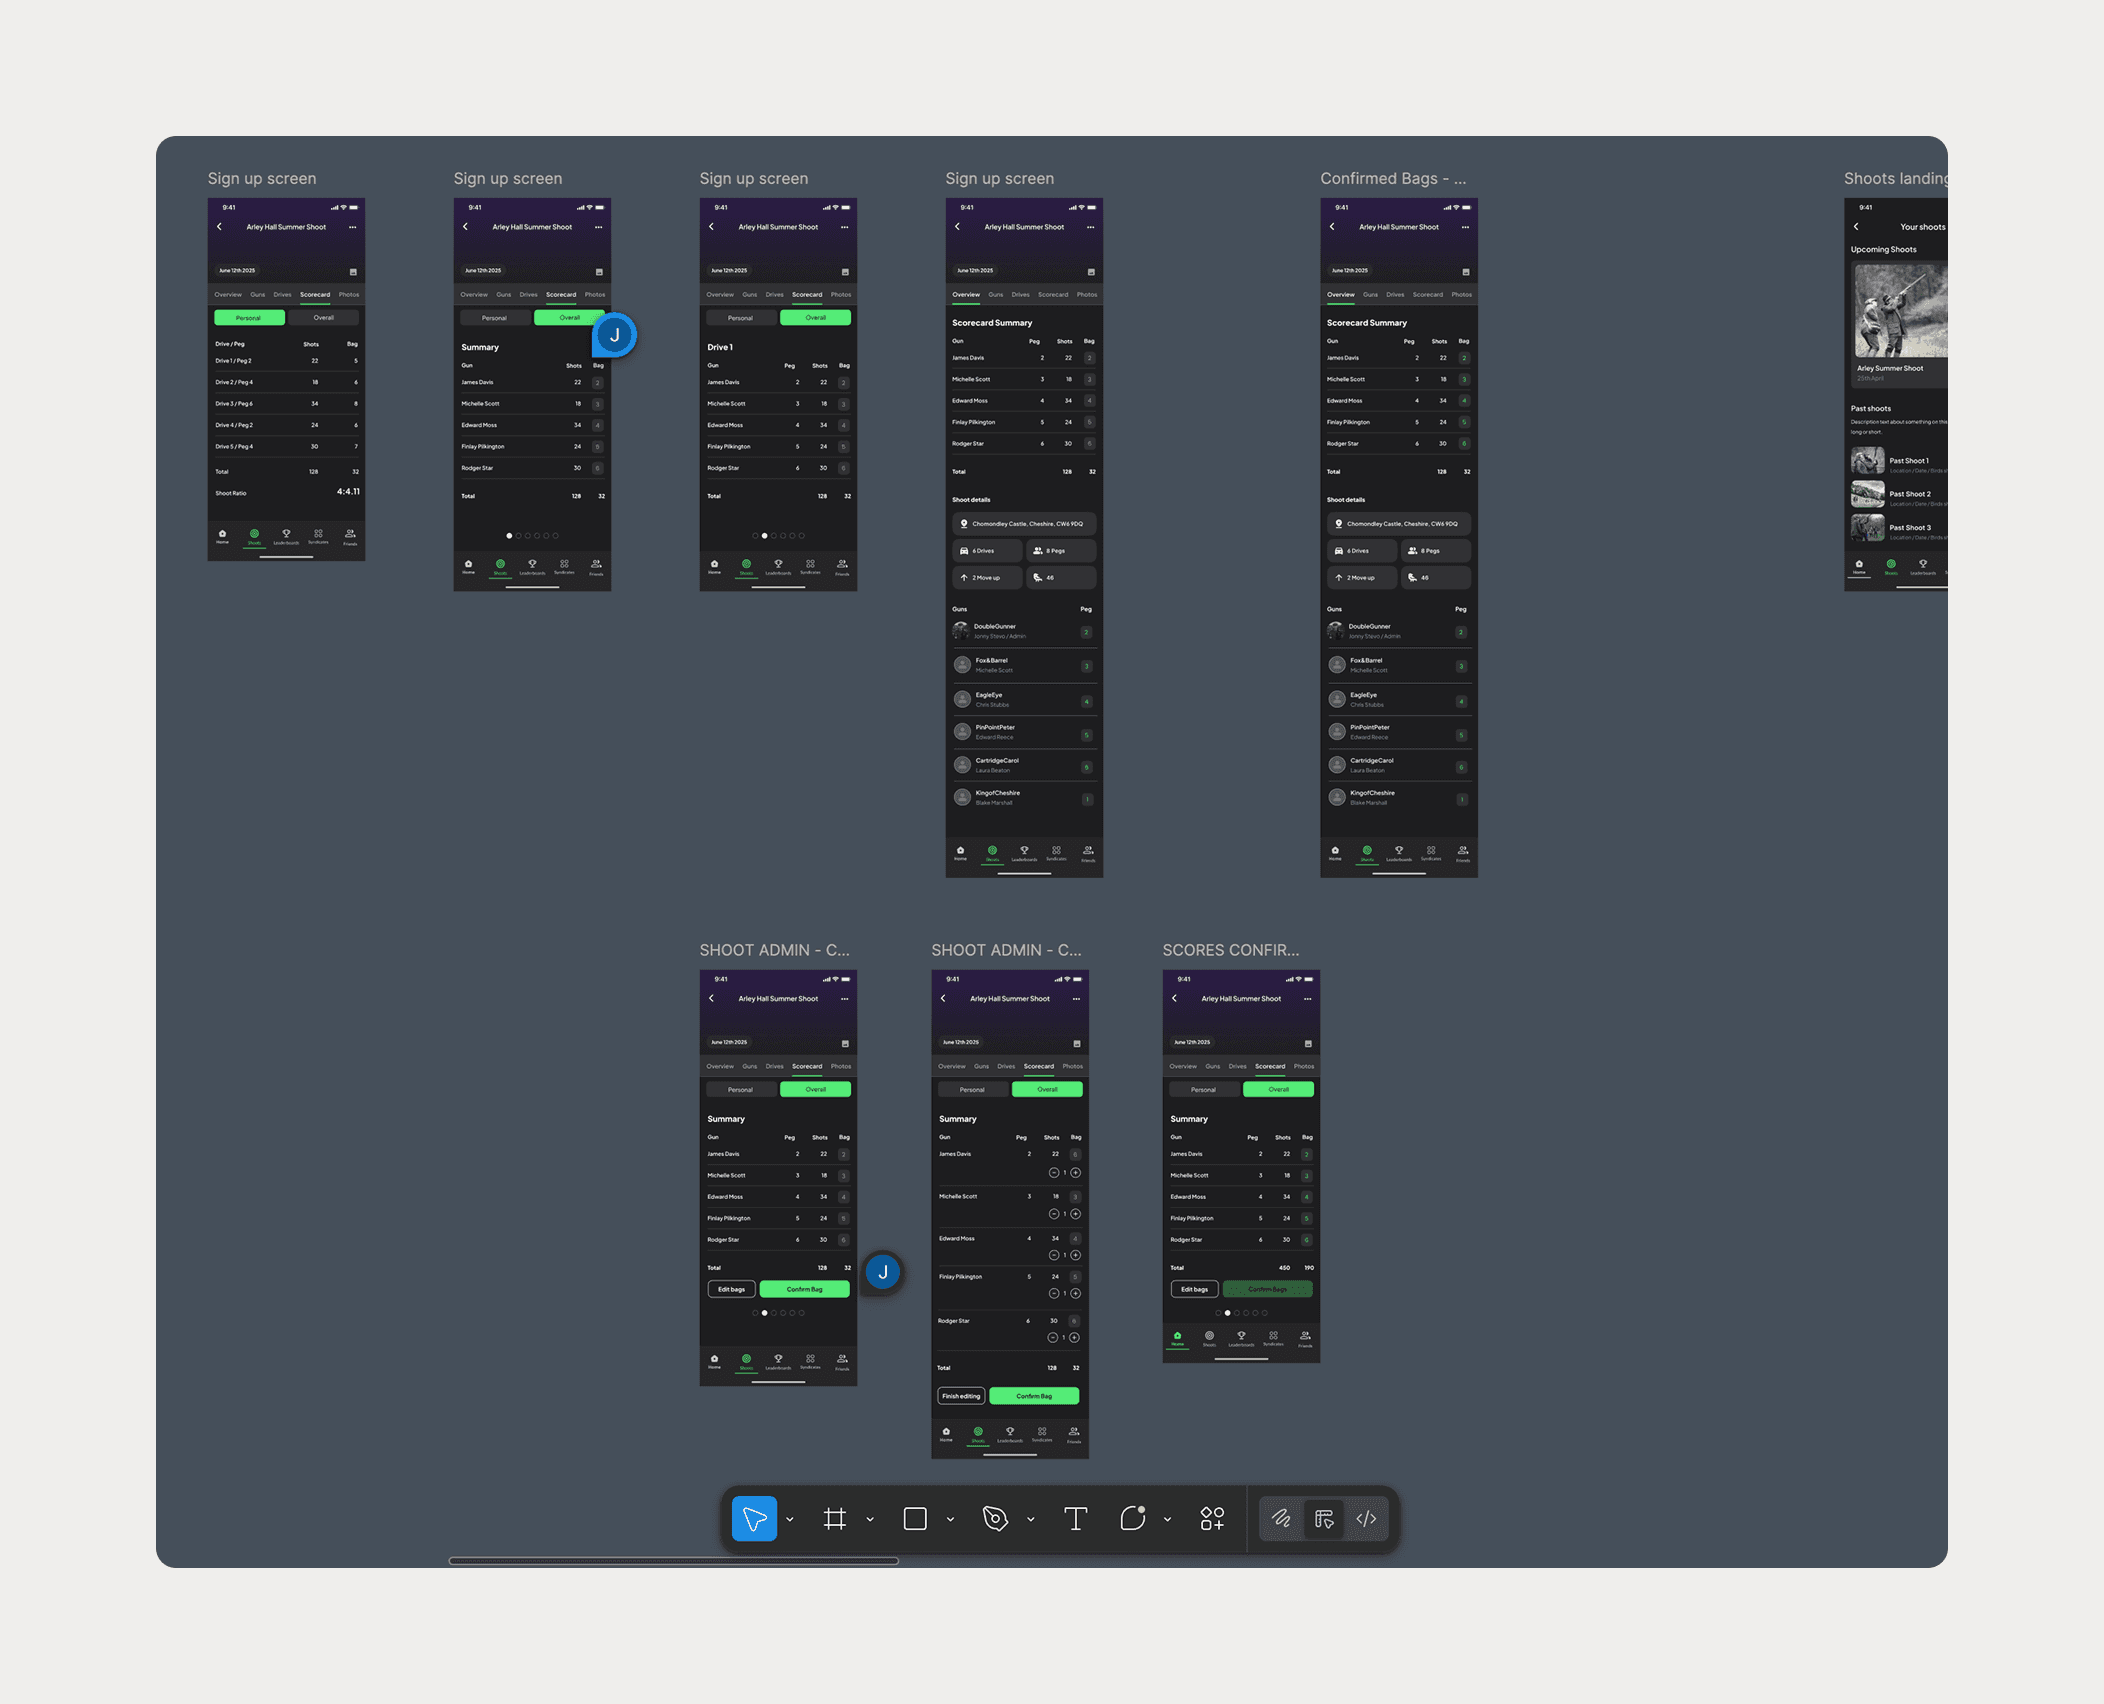Expand Rectangle shape tools dropdown
Viewport: 2104px width, 1704px height.
pyautogui.click(x=950, y=1520)
